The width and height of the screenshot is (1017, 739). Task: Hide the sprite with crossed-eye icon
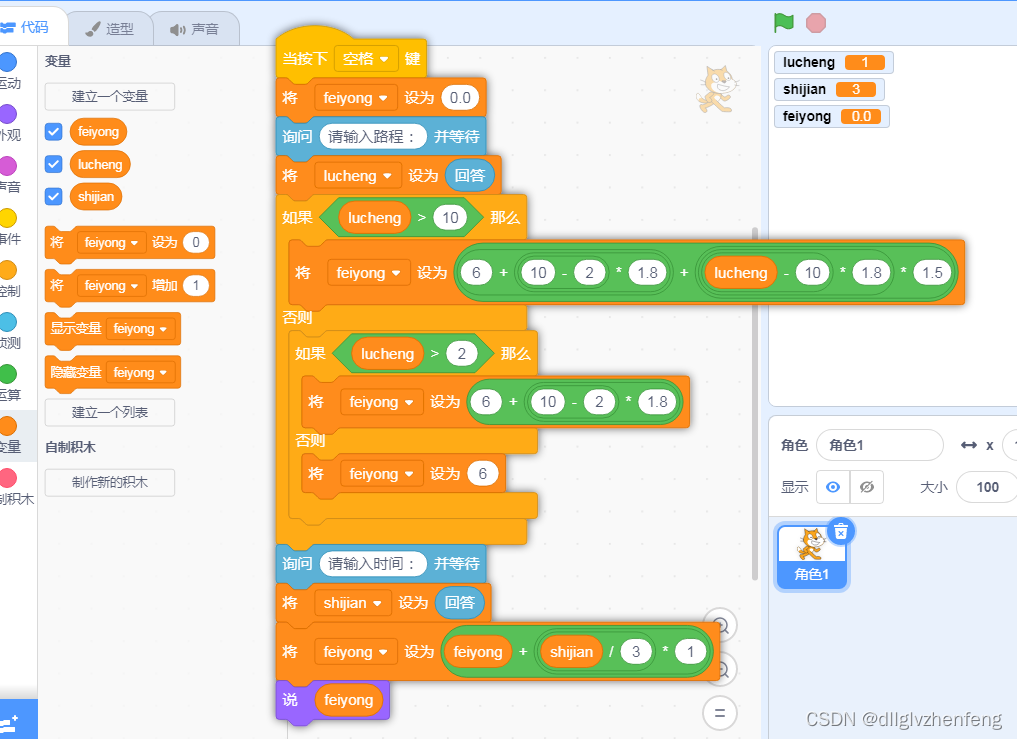[867, 487]
